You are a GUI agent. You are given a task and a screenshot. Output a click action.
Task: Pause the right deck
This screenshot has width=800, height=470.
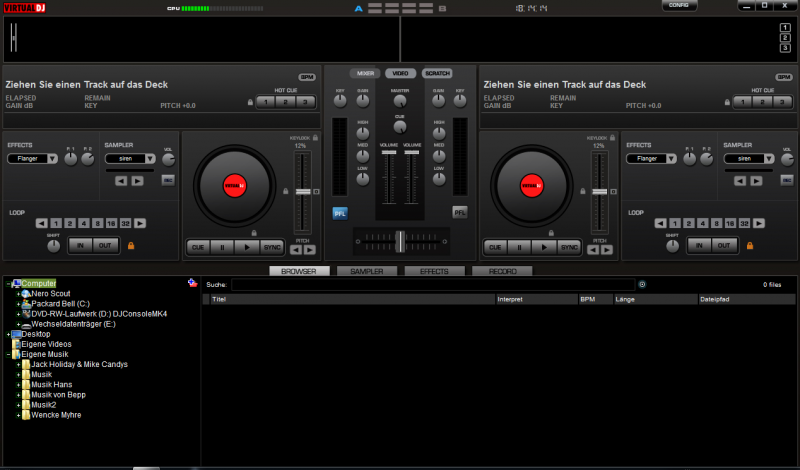pos(520,246)
